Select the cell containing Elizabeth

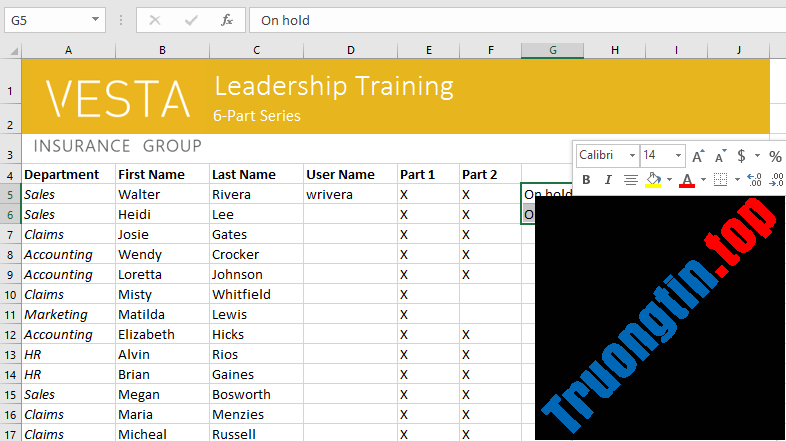click(x=162, y=335)
